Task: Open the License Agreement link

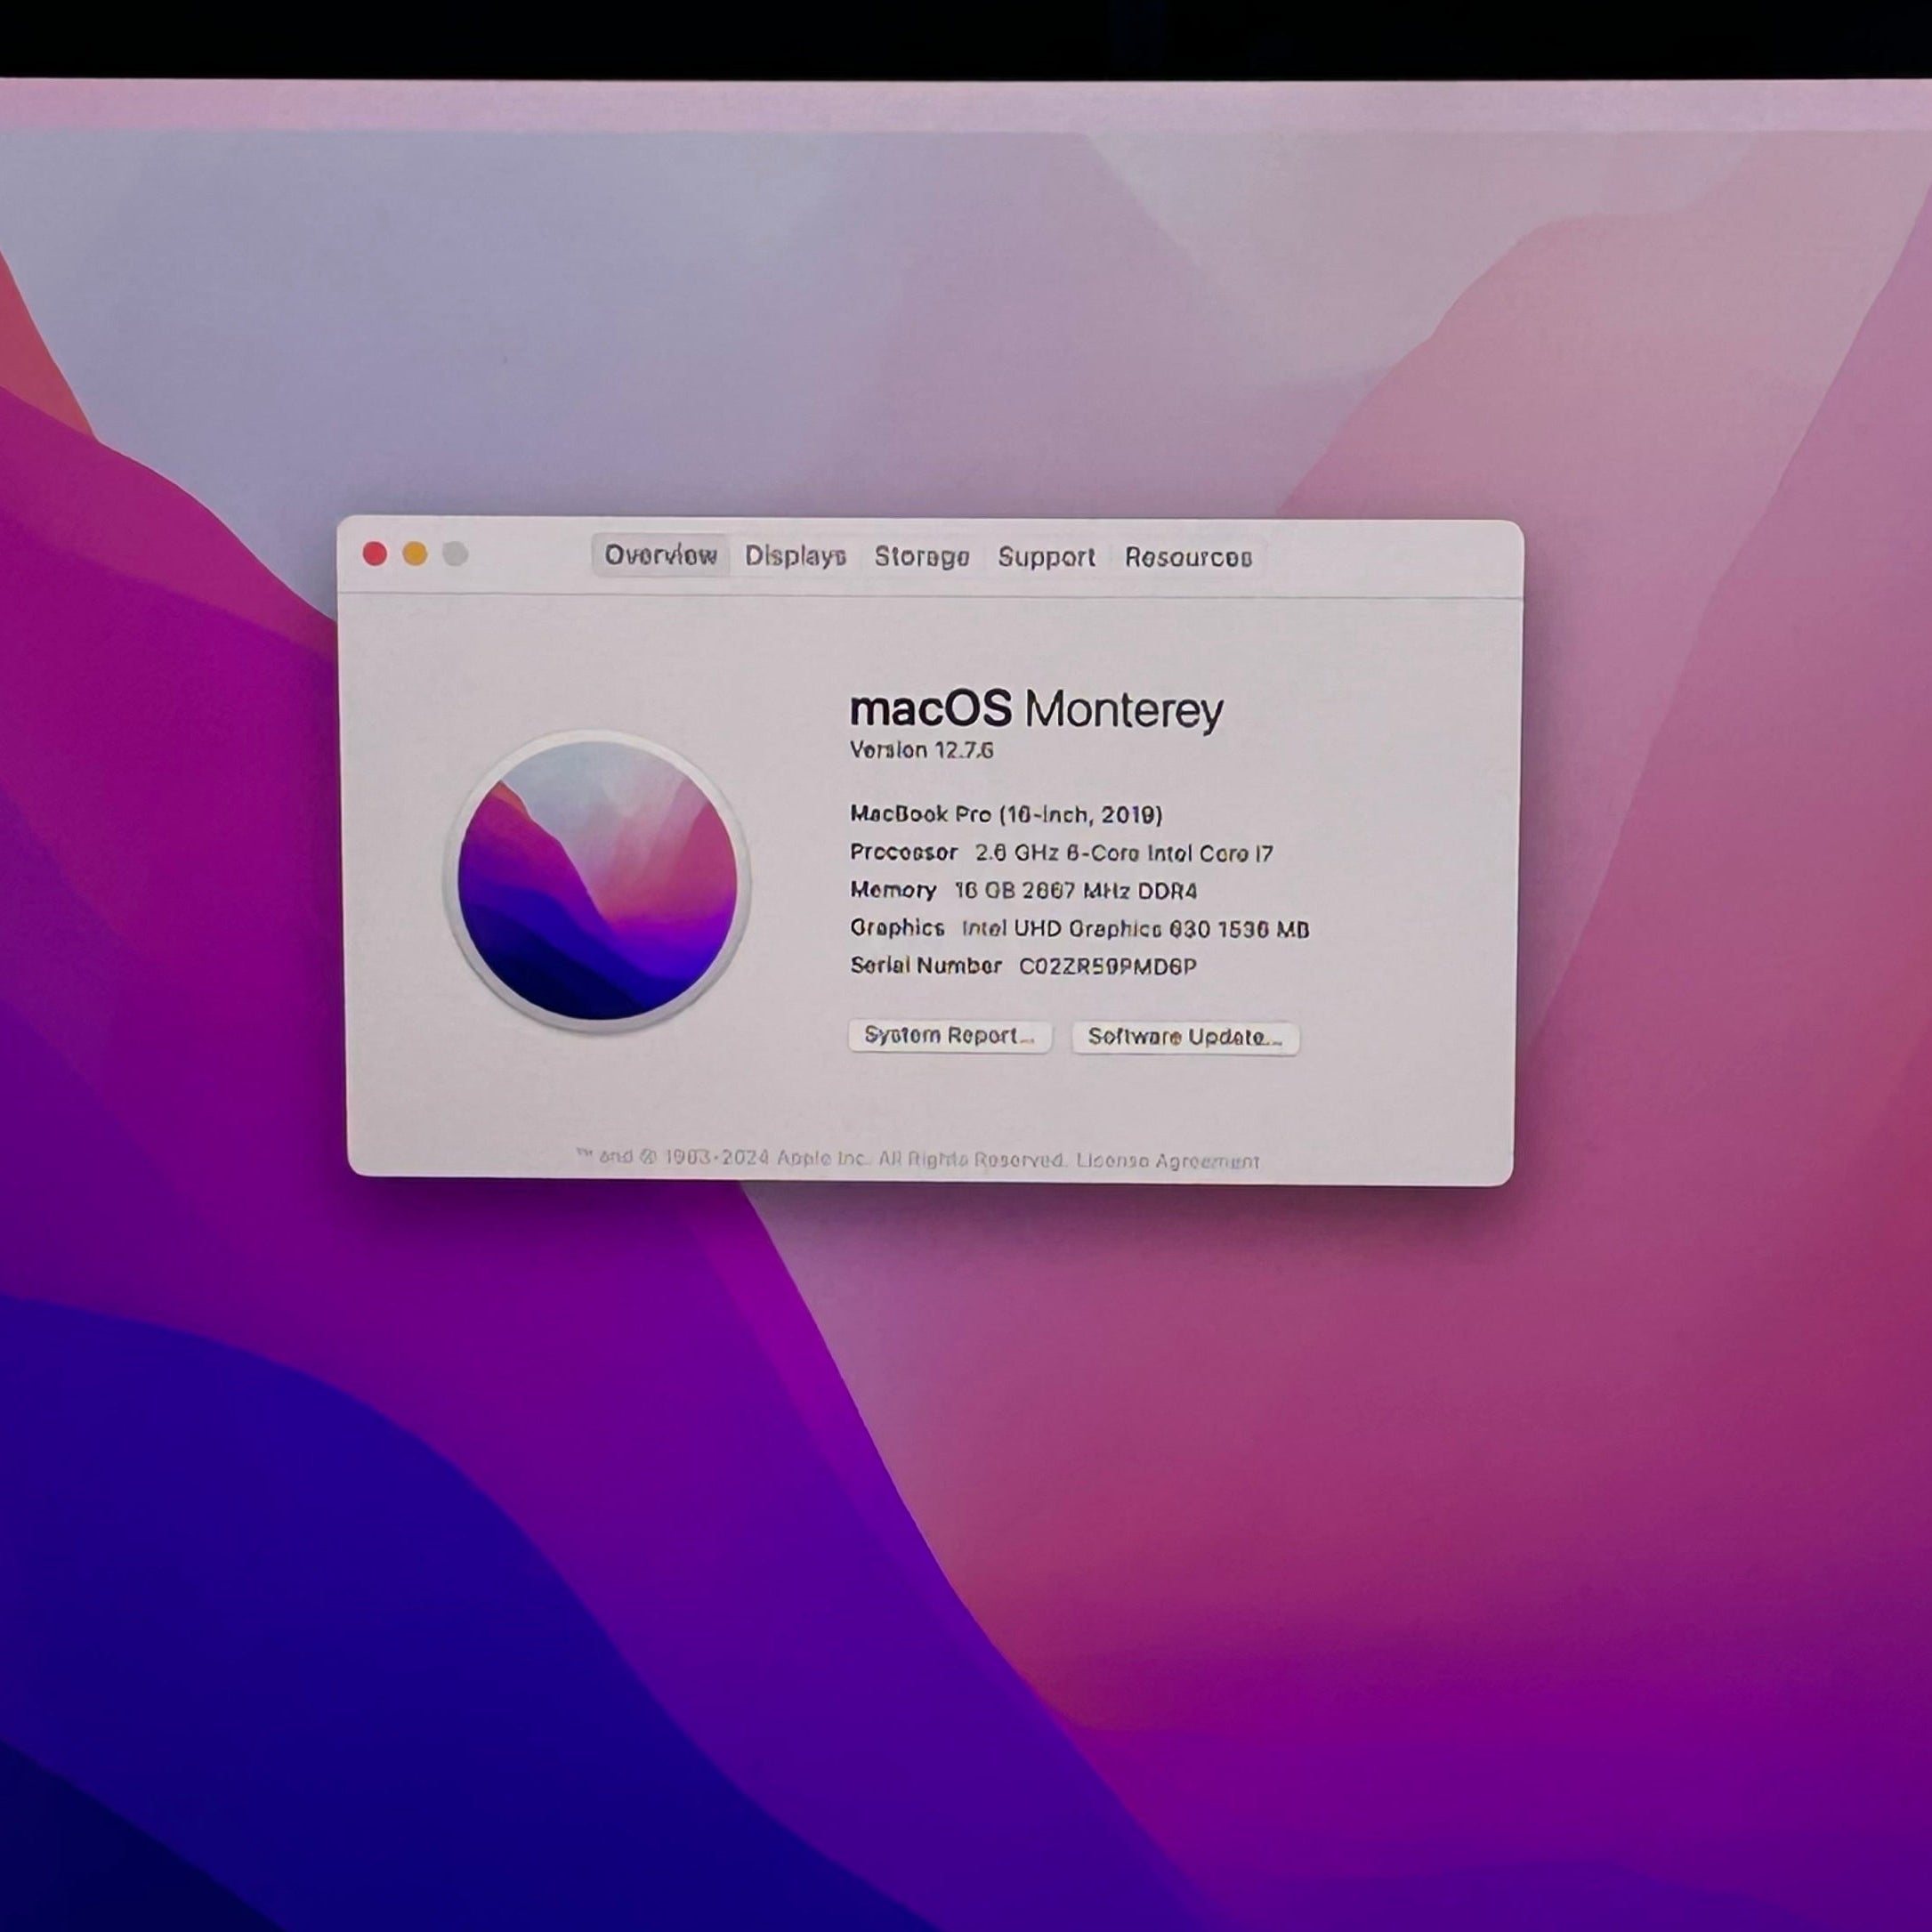Action: click(x=1167, y=1161)
